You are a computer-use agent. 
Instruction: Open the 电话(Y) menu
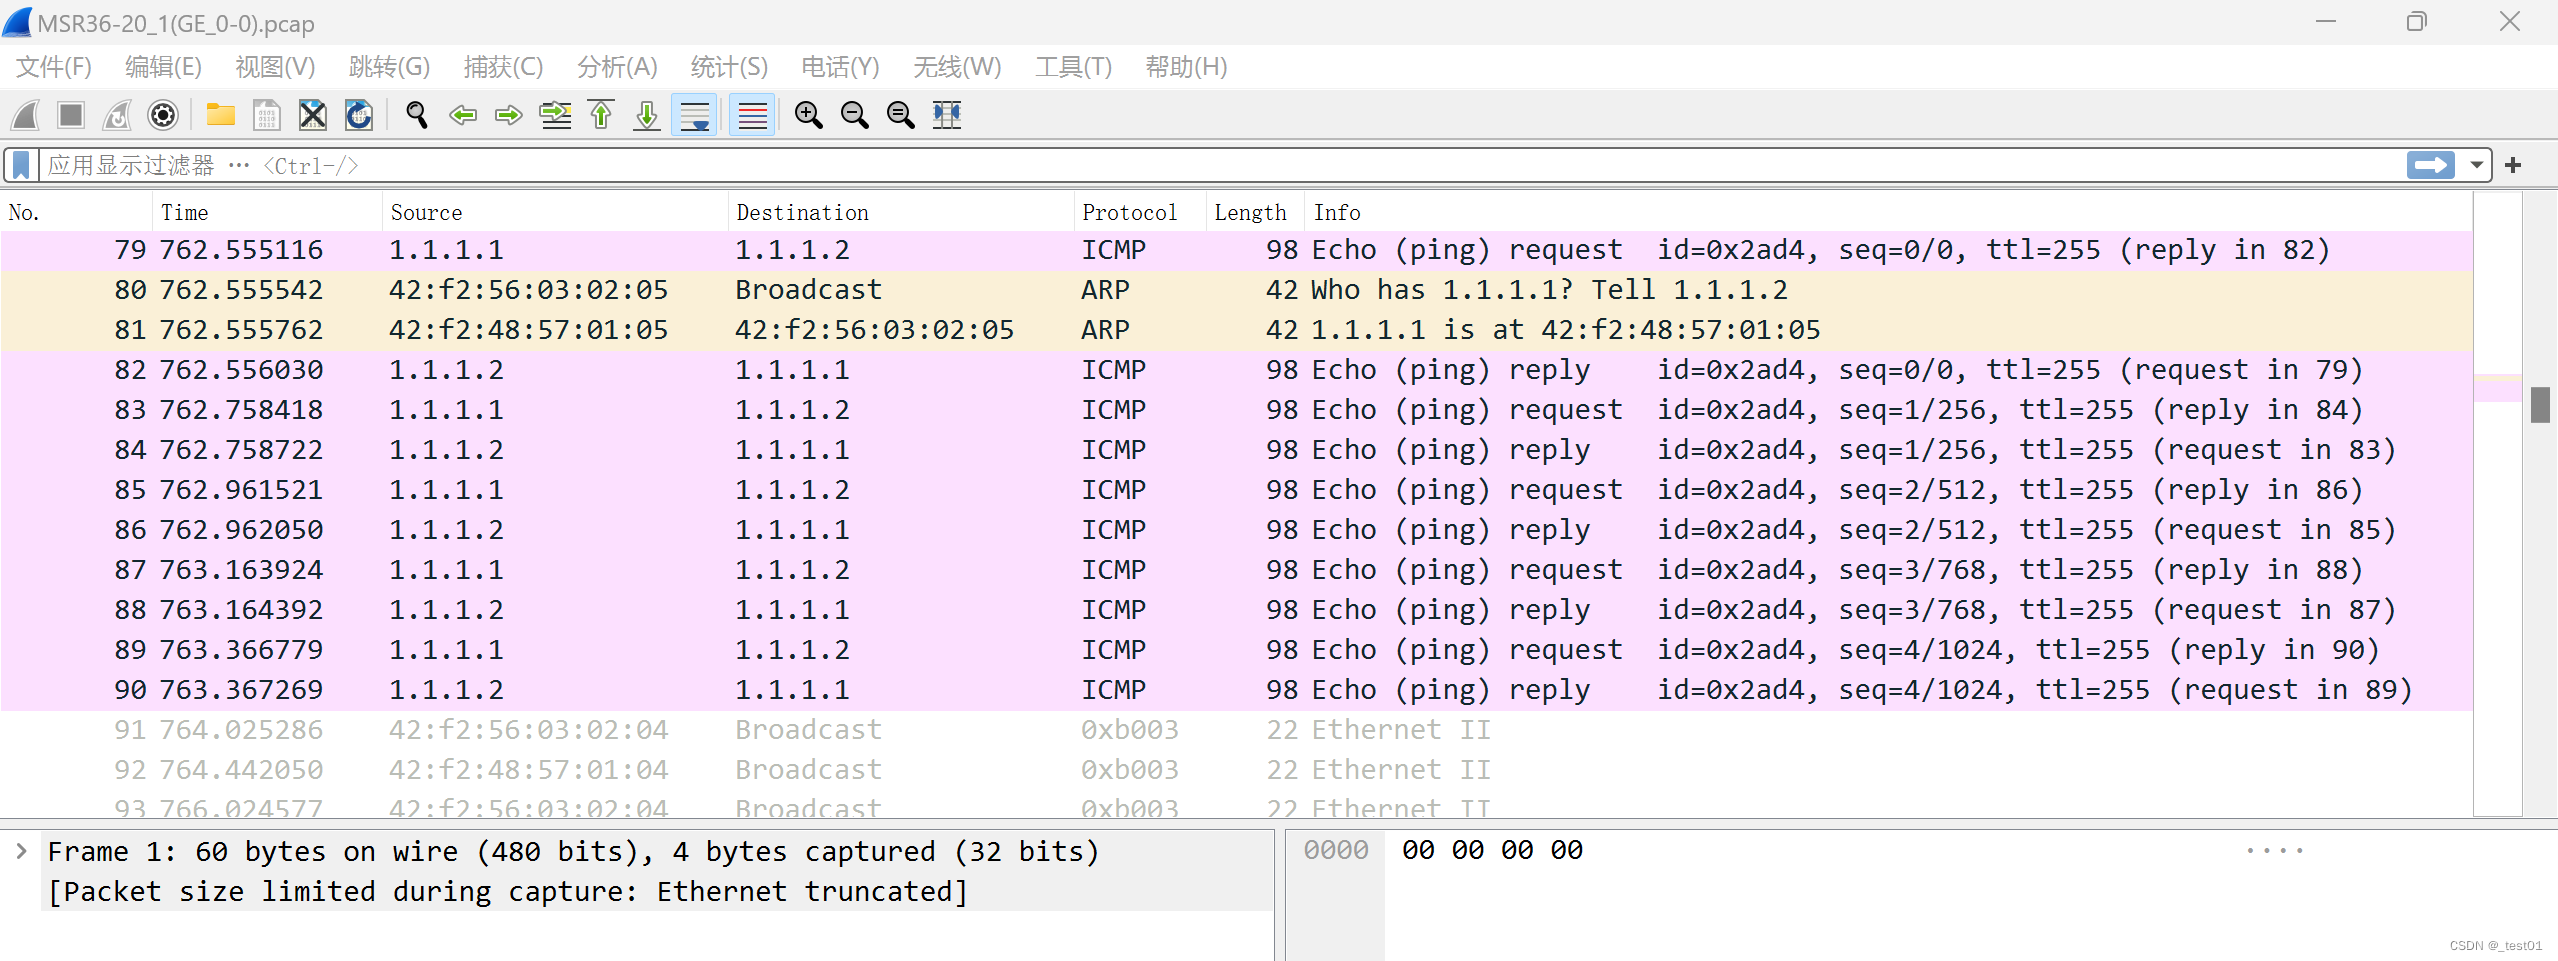(840, 67)
